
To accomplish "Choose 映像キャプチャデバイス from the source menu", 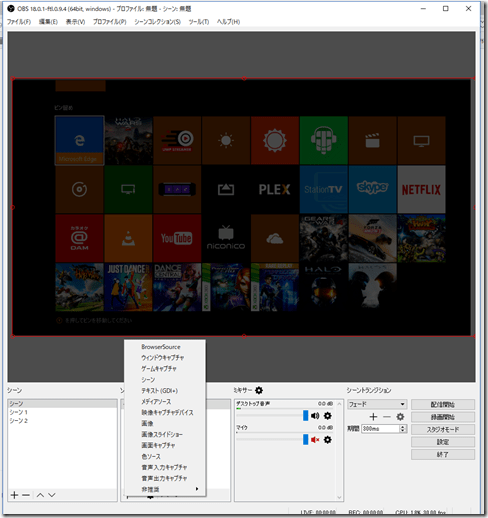I will tap(165, 412).
